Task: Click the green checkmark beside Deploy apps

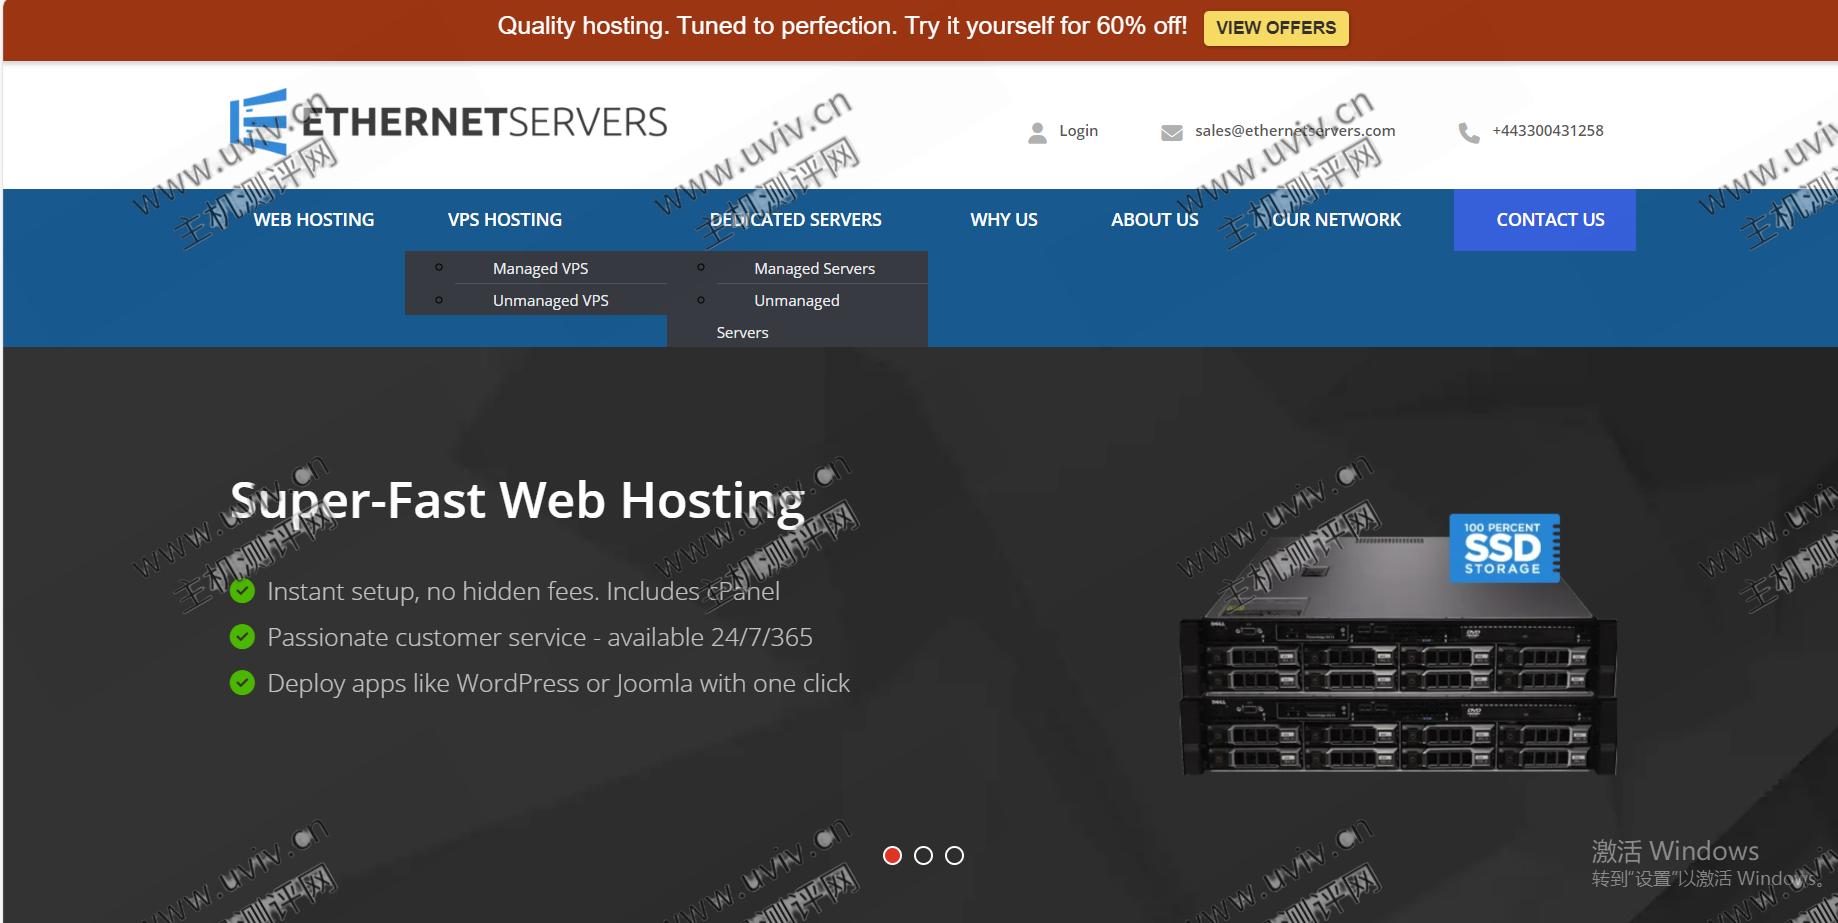Action: pyautogui.click(x=242, y=683)
